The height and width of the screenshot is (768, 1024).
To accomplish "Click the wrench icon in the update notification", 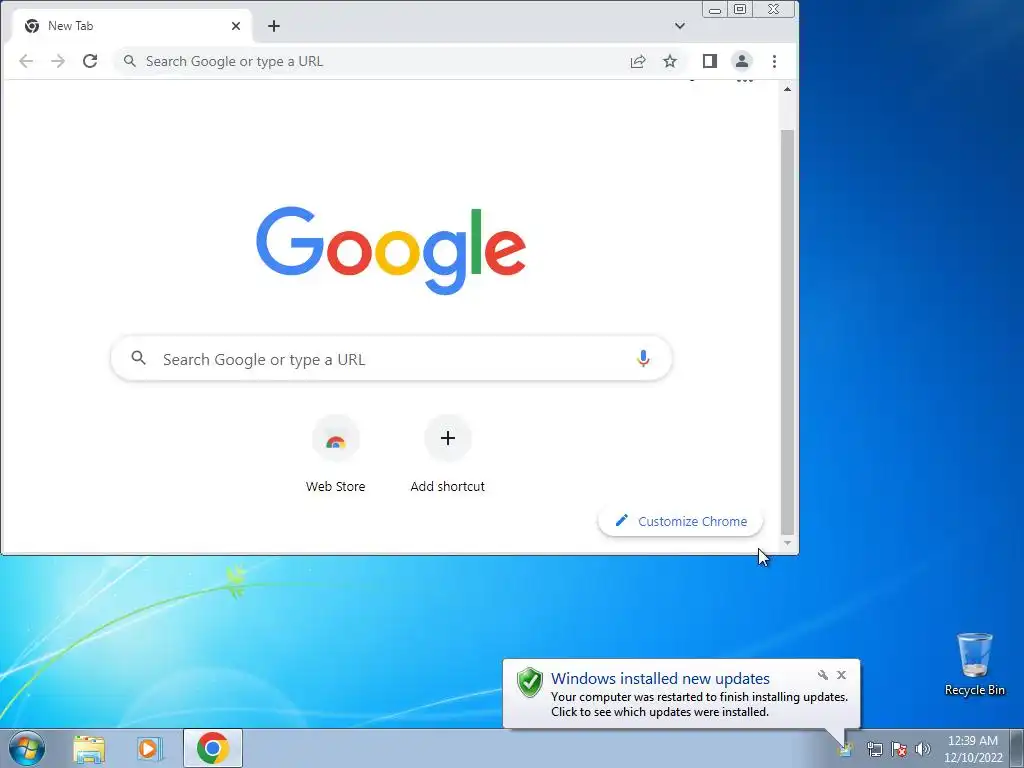I will [823, 675].
